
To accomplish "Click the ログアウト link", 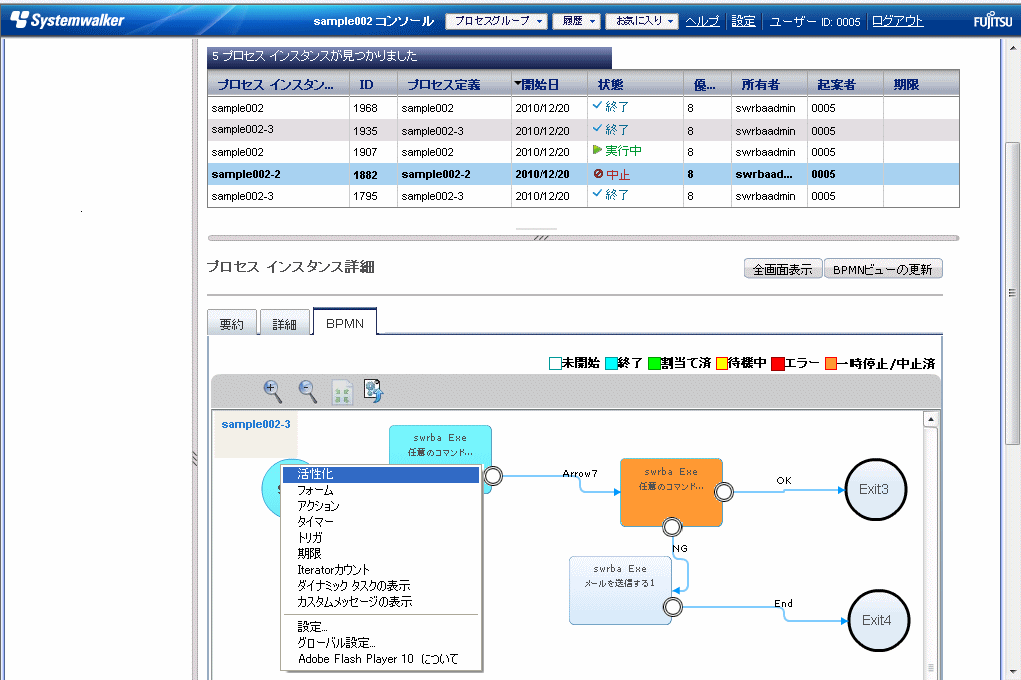I will tap(897, 21).
